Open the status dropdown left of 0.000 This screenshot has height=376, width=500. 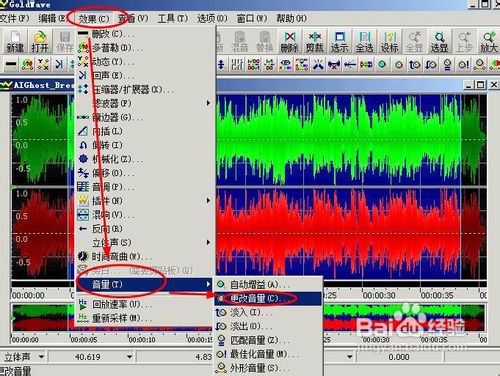click(x=349, y=357)
